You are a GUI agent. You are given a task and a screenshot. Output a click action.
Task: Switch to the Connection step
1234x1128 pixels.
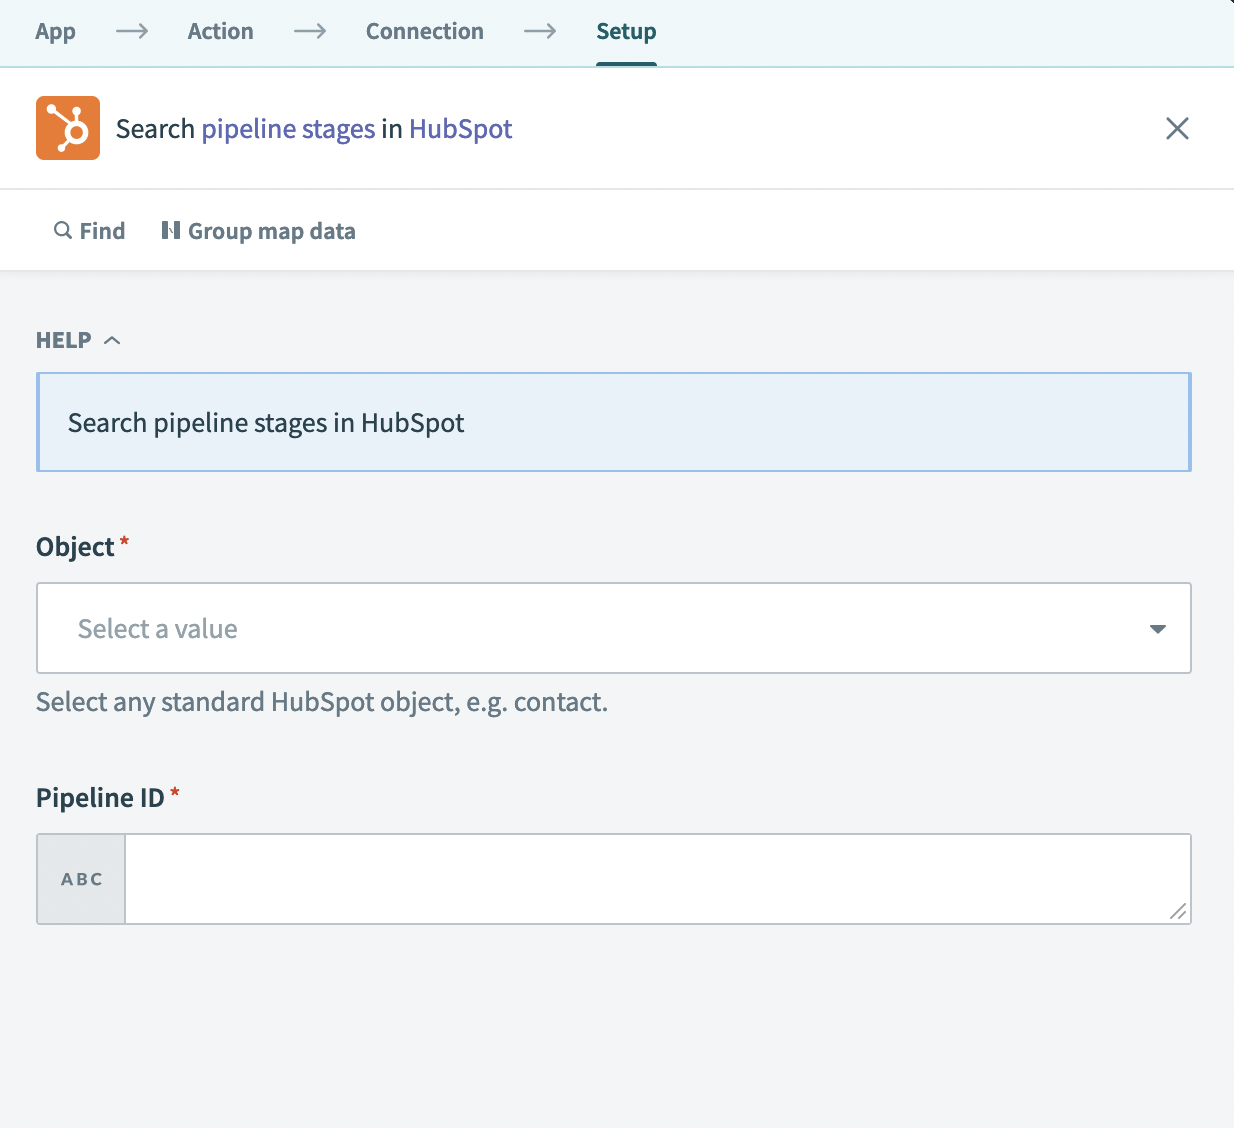point(424,31)
